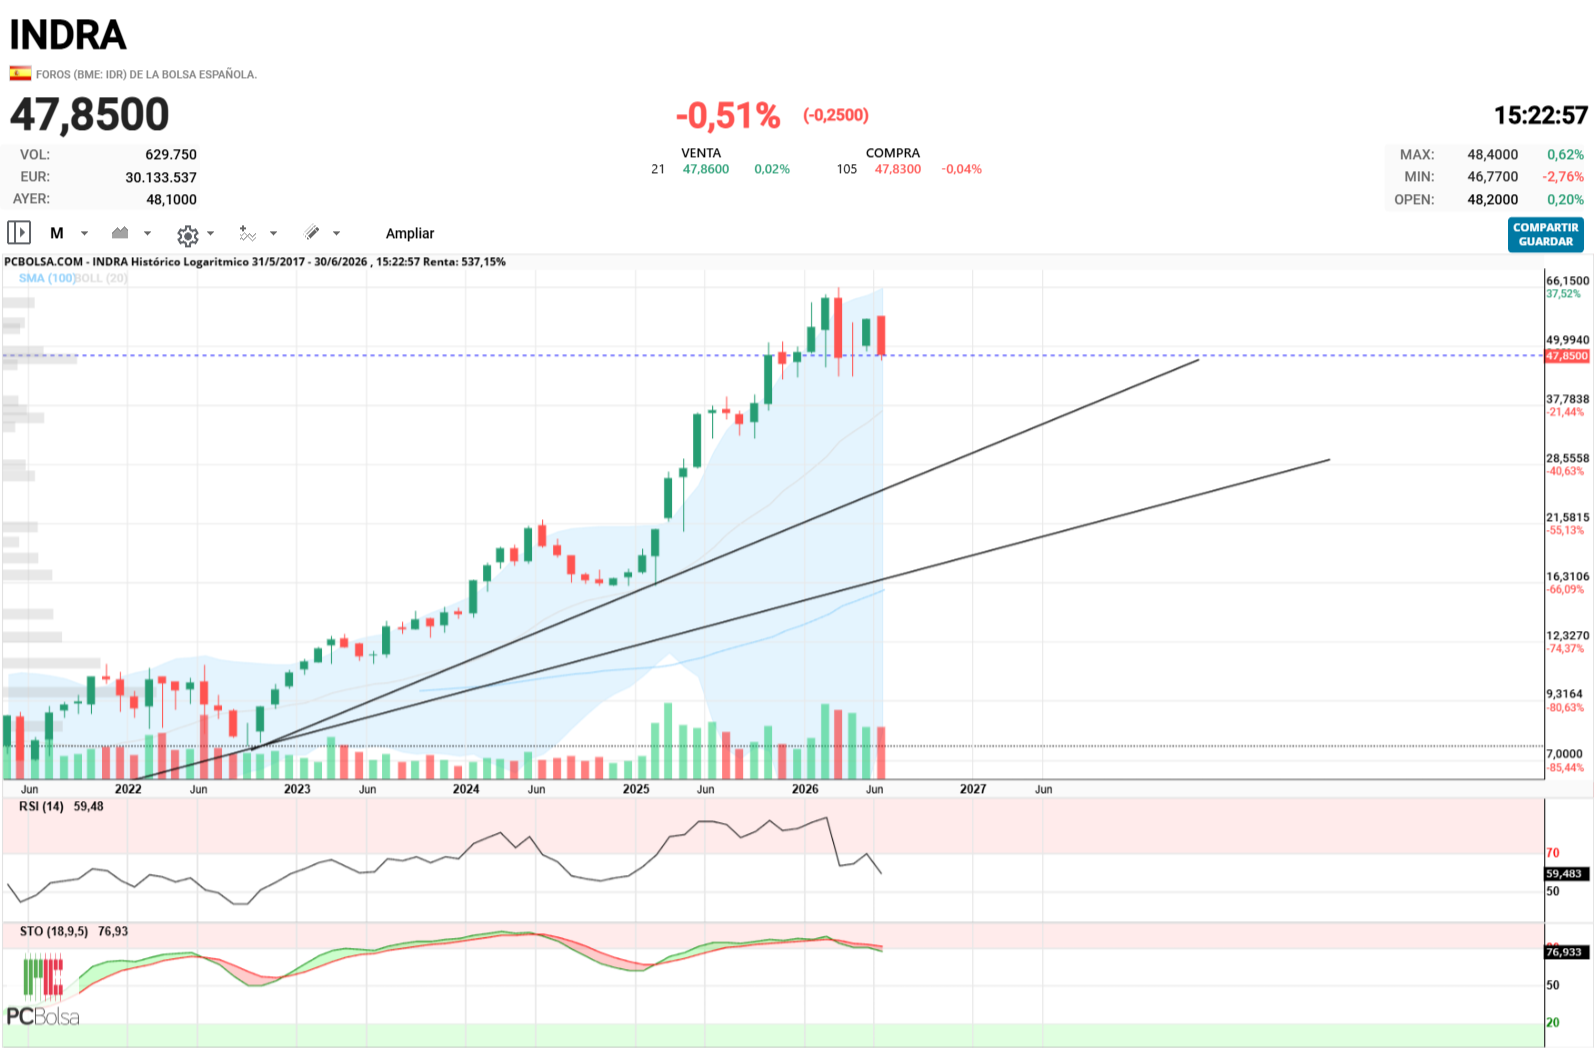Image resolution: width=1596 pixels, height=1048 pixels.
Task: Click the clock time 15:22:57
Action: 1541,116
